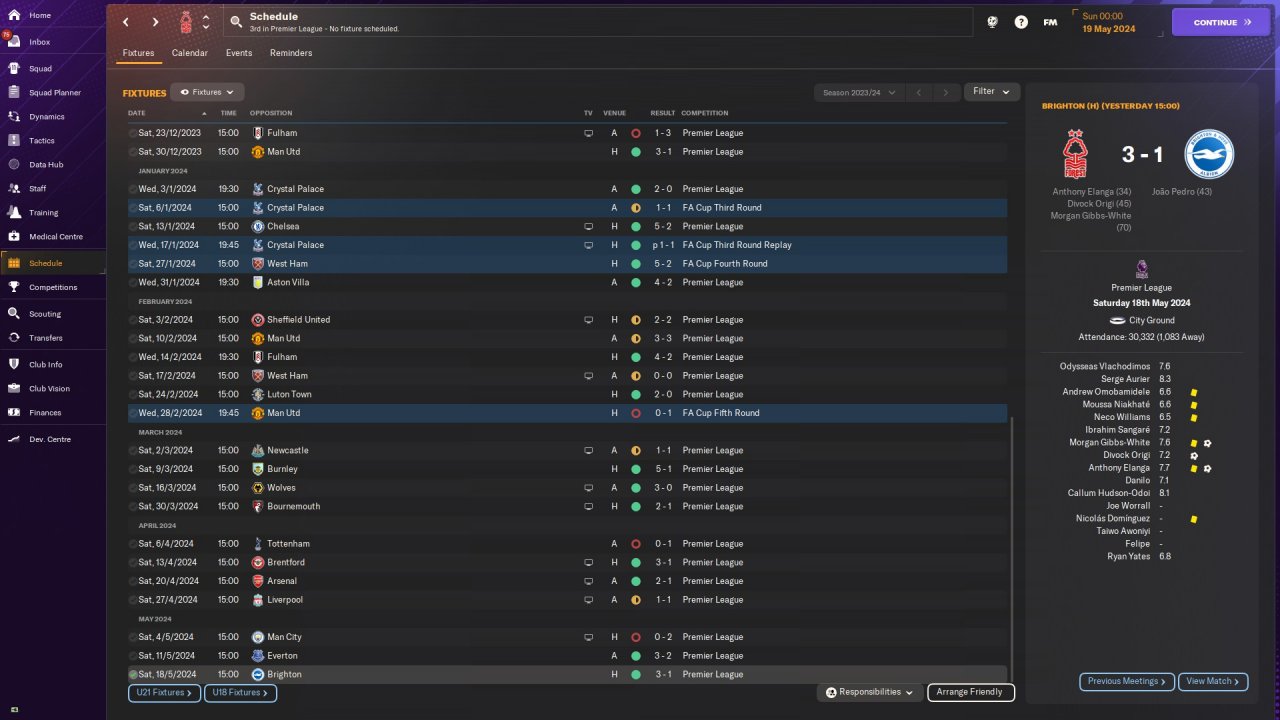This screenshot has height=720, width=1280.
Task: Switch to the Events tab
Action: (239, 53)
